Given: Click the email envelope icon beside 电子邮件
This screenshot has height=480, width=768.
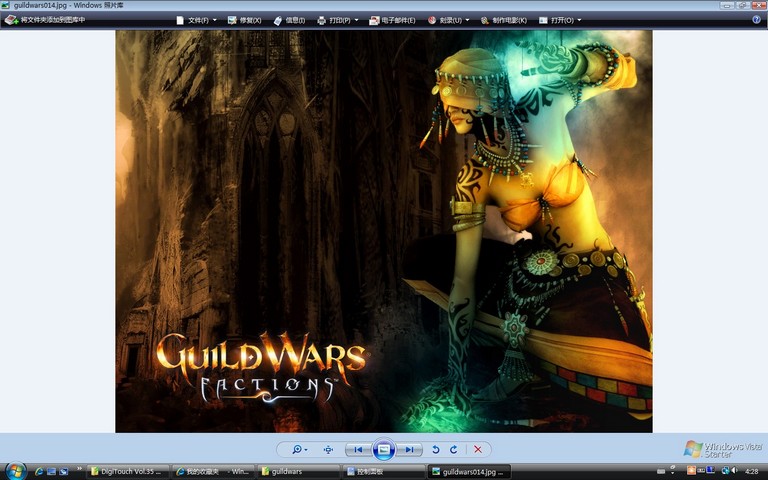Looking at the screenshot, I should (x=374, y=20).
